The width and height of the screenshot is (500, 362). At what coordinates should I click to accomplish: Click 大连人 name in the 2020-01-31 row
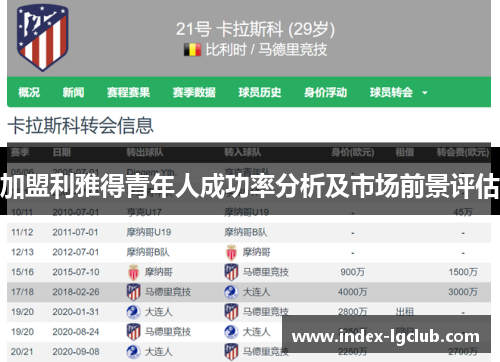pos(159,312)
